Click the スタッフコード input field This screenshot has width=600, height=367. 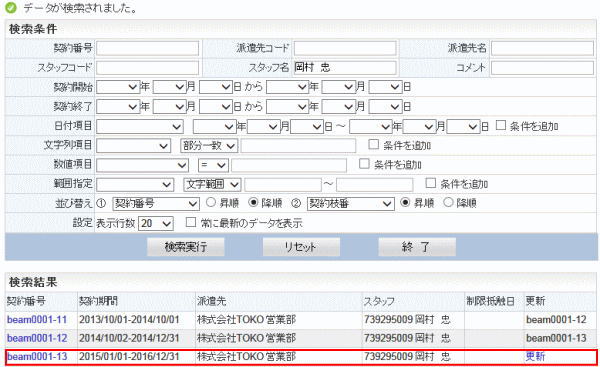[147, 68]
